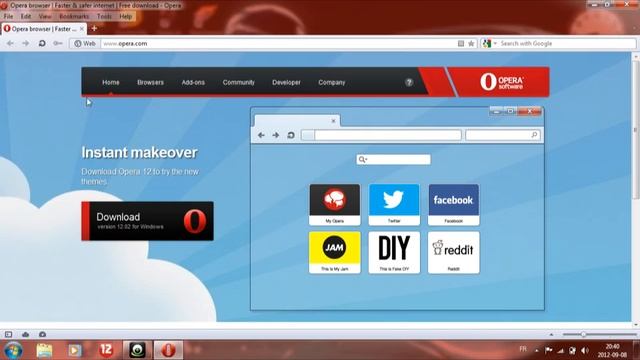Click the wand password key icon
Screen dimensions: 640x360
[58, 43]
